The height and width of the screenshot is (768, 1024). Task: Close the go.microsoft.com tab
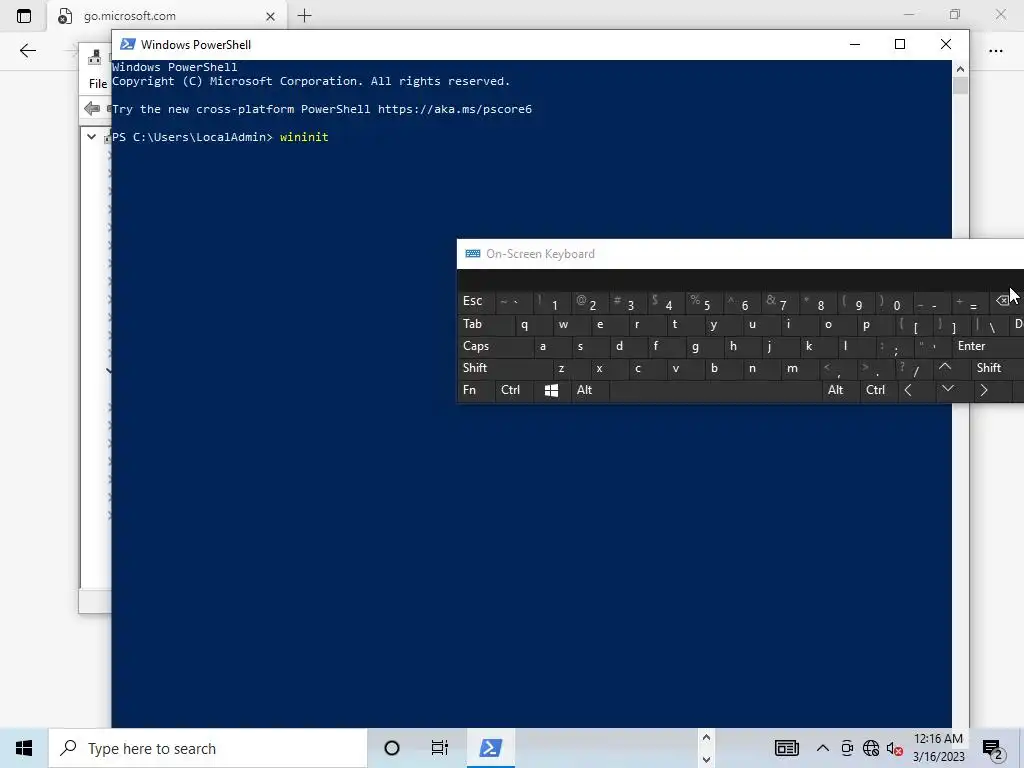pos(270,16)
